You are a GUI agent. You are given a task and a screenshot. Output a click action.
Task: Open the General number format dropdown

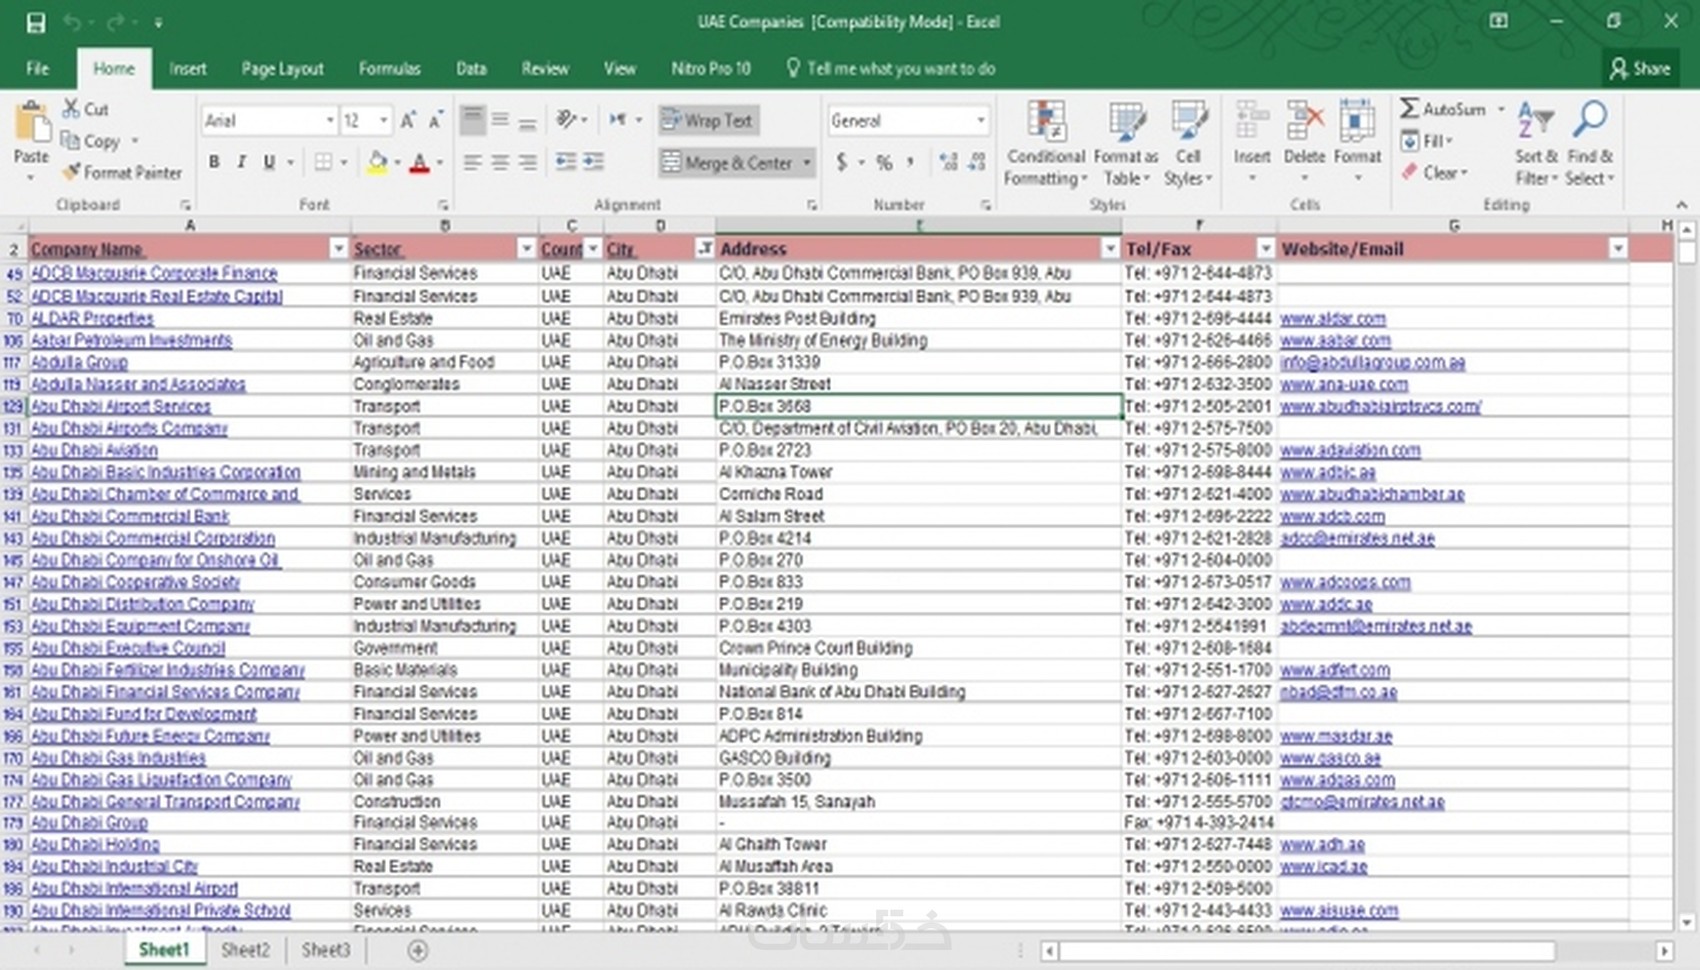[981, 121]
